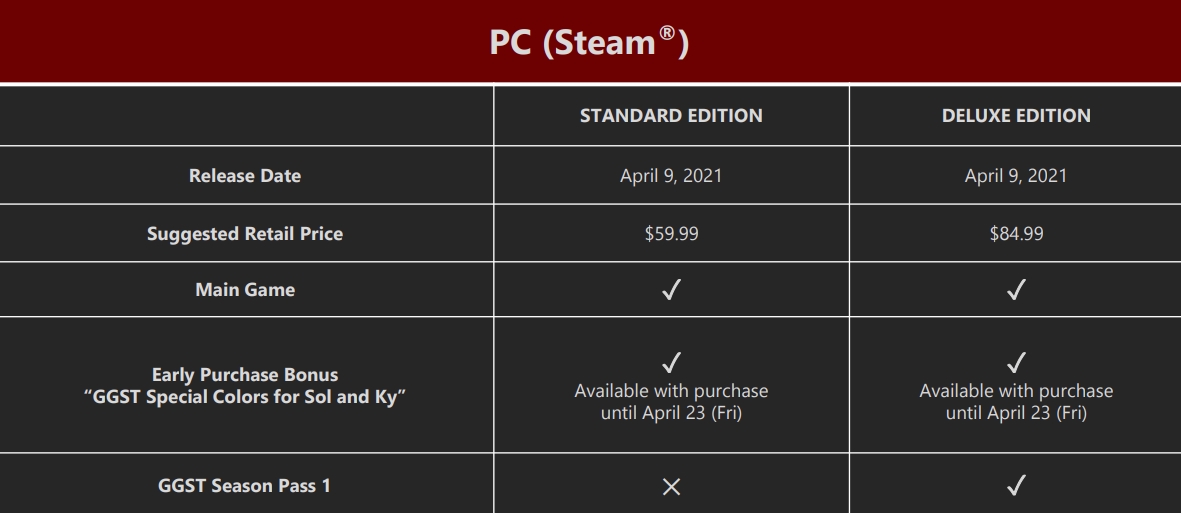Click the Early Purchase Bonus checkmark for Deluxe Edition

click(x=1016, y=362)
